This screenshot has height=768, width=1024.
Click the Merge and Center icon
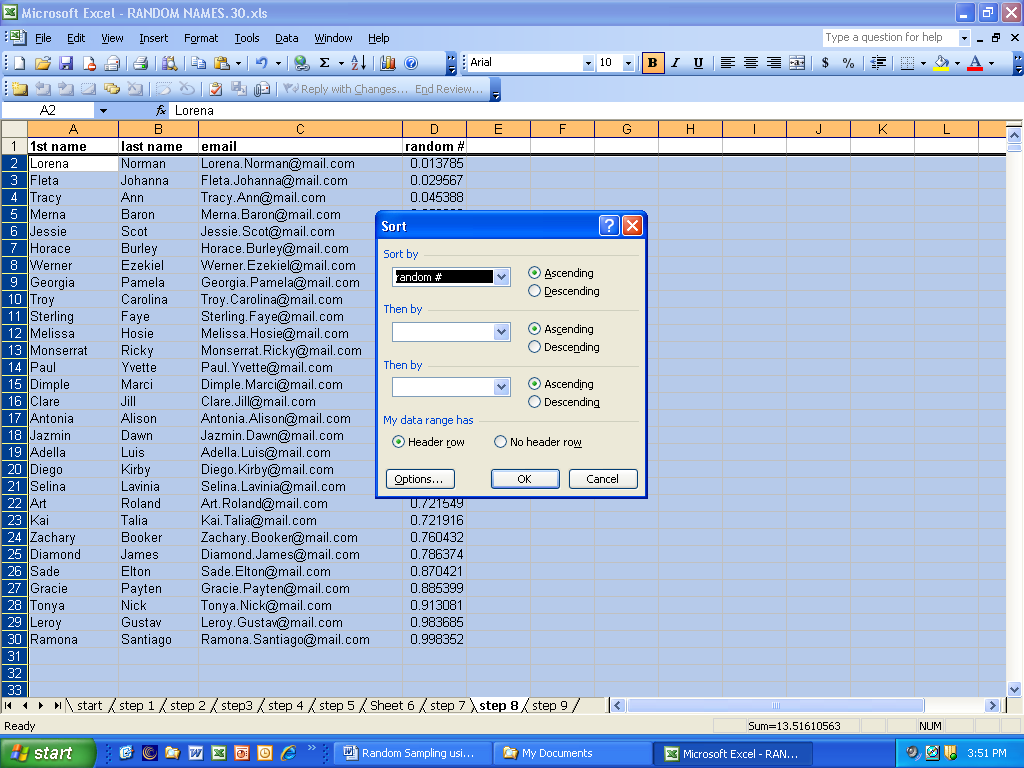(x=797, y=63)
